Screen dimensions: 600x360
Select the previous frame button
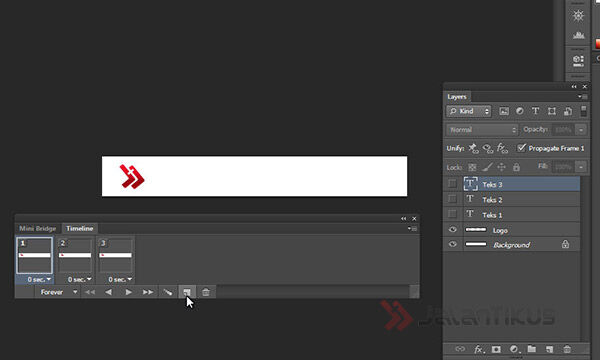coord(109,292)
